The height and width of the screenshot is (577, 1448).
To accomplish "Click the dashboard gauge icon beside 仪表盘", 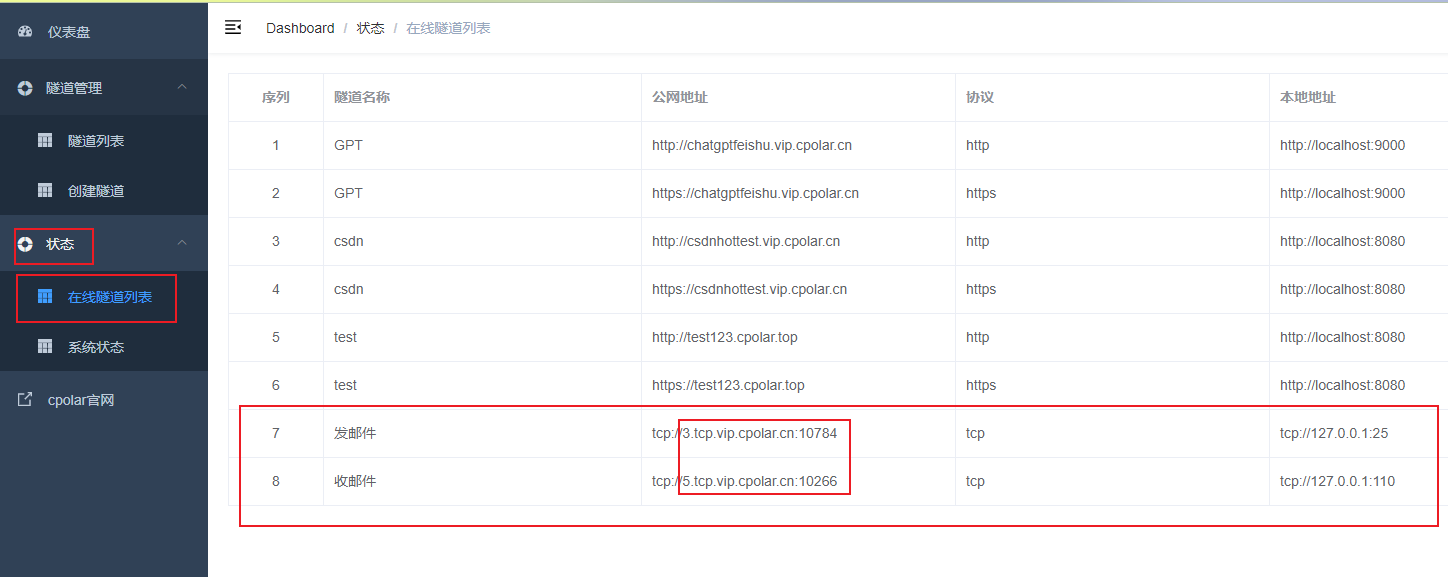I will tap(25, 32).
